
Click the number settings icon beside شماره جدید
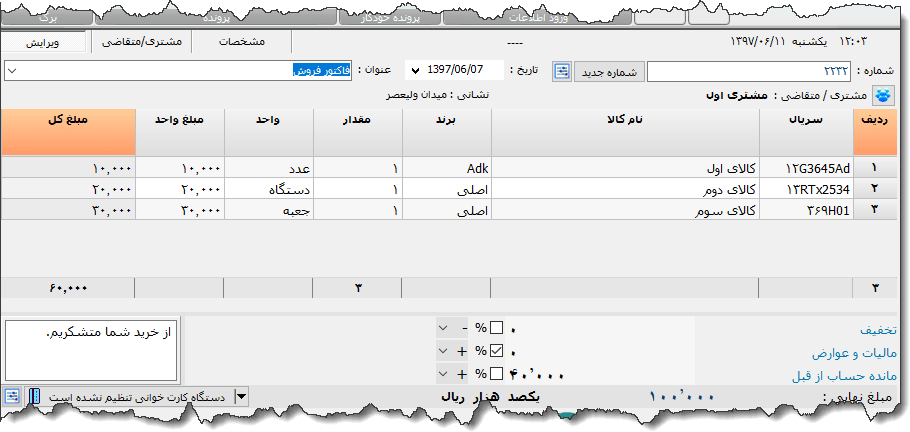point(562,72)
